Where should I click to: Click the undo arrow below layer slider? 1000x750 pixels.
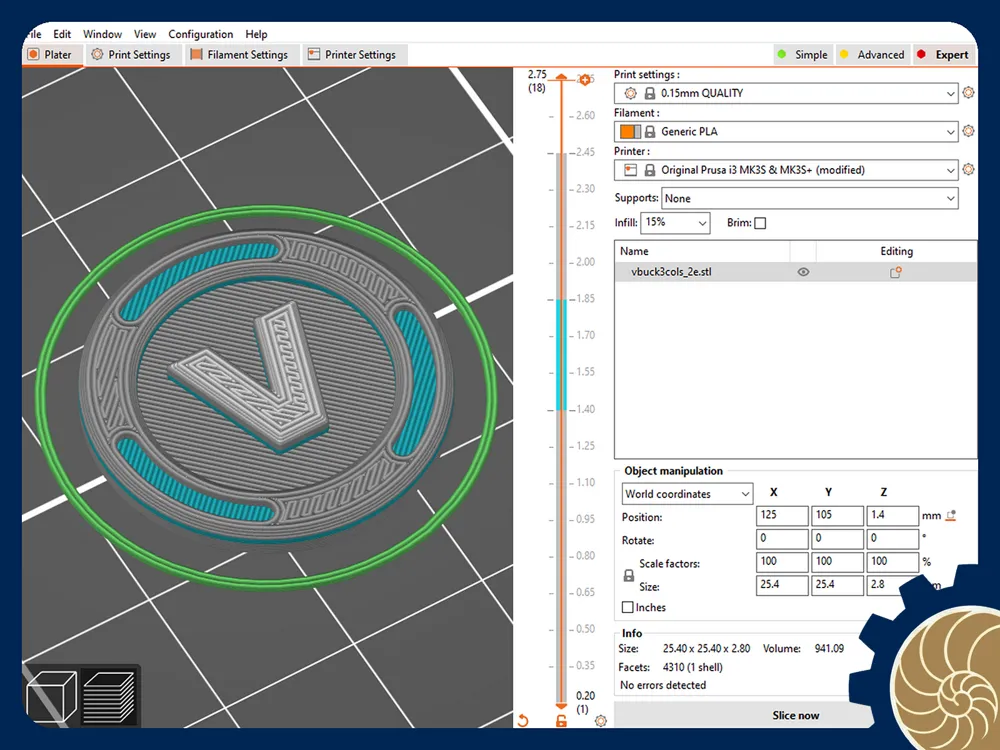tap(523, 721)
